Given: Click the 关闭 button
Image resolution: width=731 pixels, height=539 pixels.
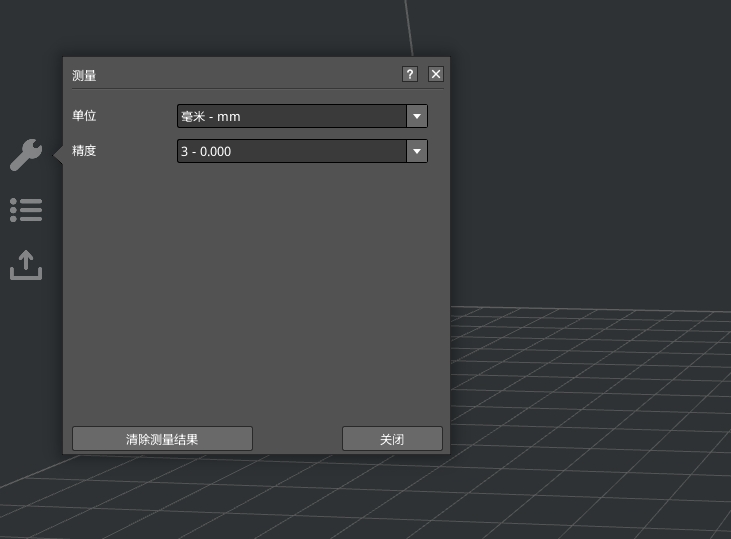Looking at the screenshot, I should tap(392, 439).
